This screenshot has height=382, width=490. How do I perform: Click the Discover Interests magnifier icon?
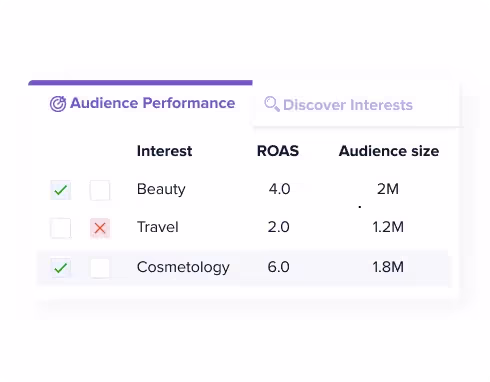[272, 104]
